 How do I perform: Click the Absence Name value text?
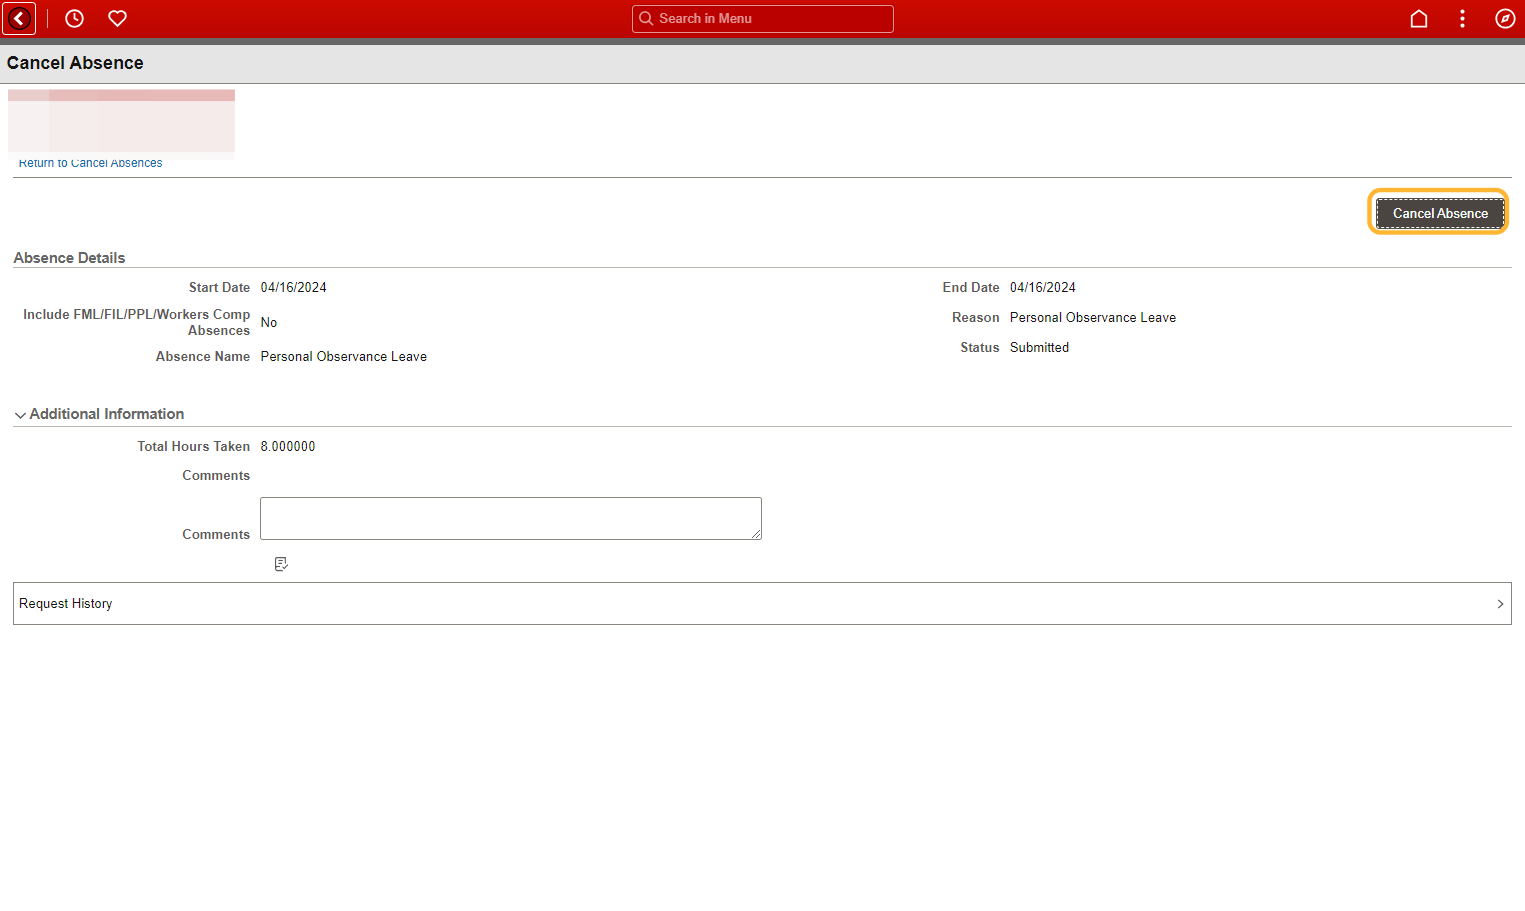(x=344, y=356)
